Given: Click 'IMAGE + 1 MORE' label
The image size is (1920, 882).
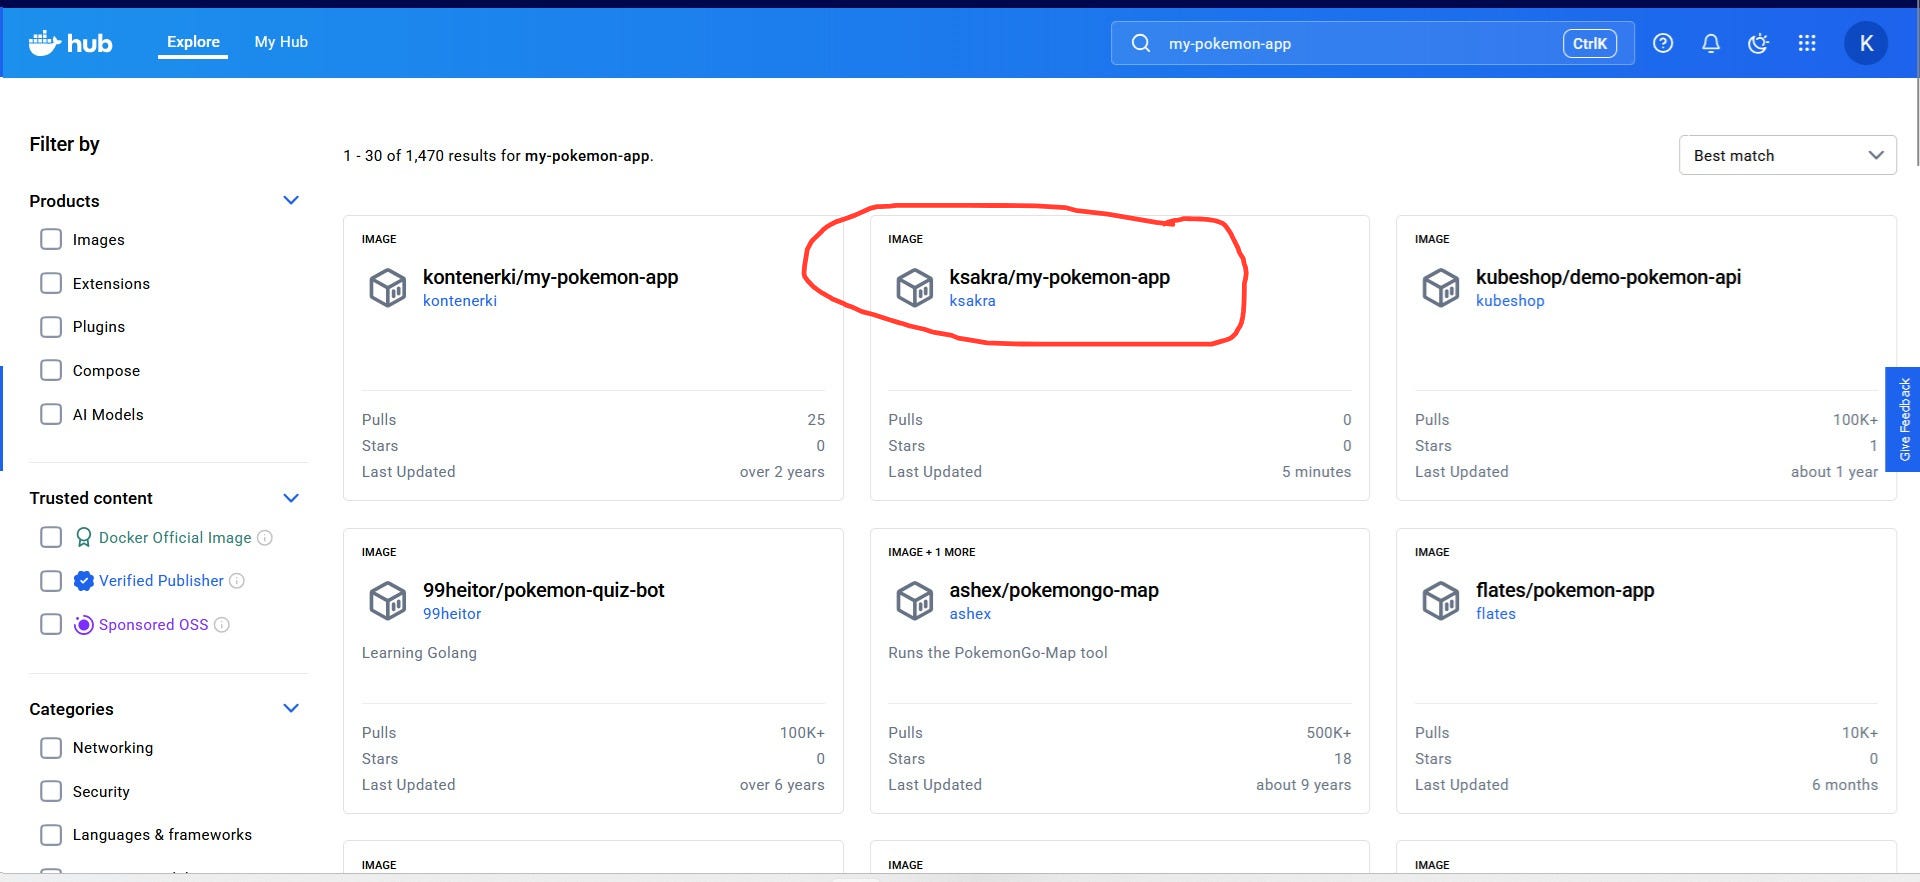Looking at the screenshot, I should [932, 552].
